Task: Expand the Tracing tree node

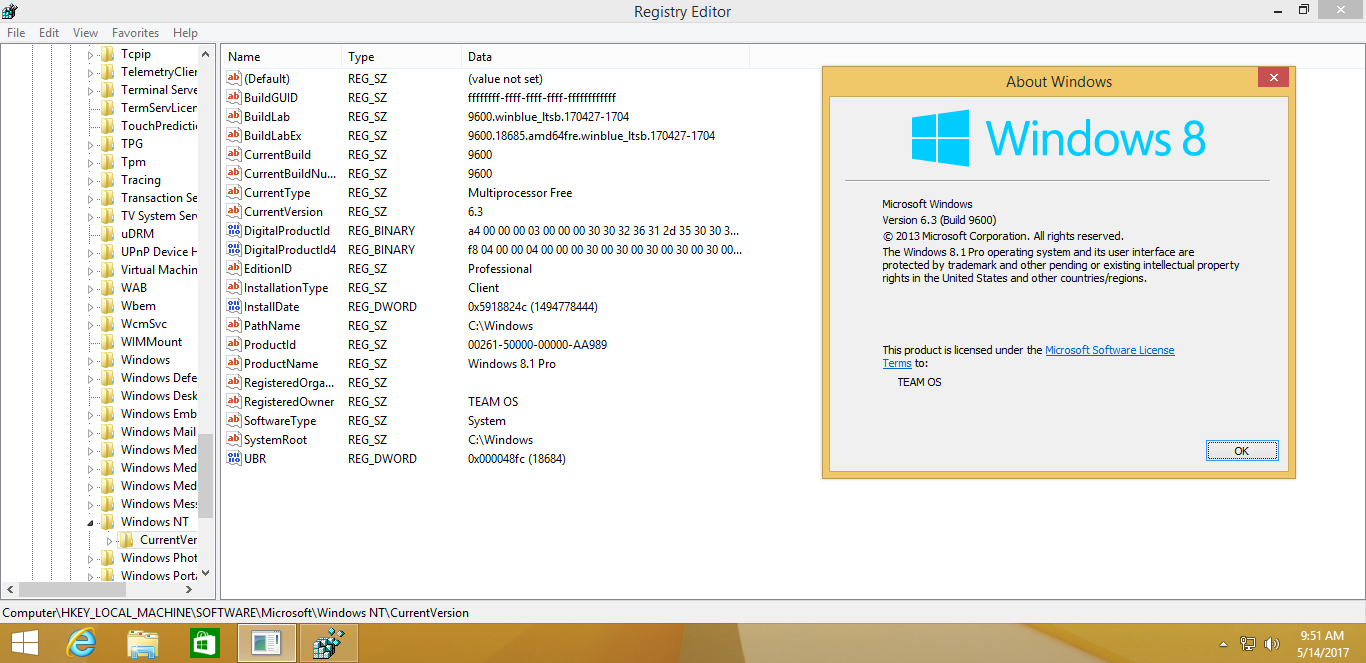Action: pyautogui.click(x=90, y=181)
